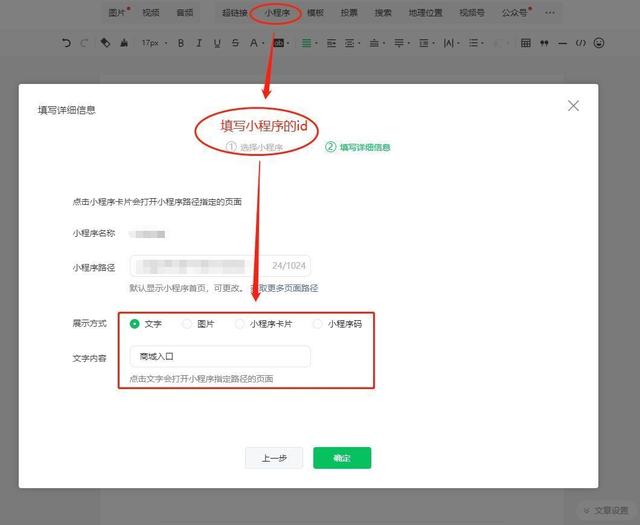640x525 pixels.
Task: Click the dialog title 填写详细信息
Action: [67, 110]
